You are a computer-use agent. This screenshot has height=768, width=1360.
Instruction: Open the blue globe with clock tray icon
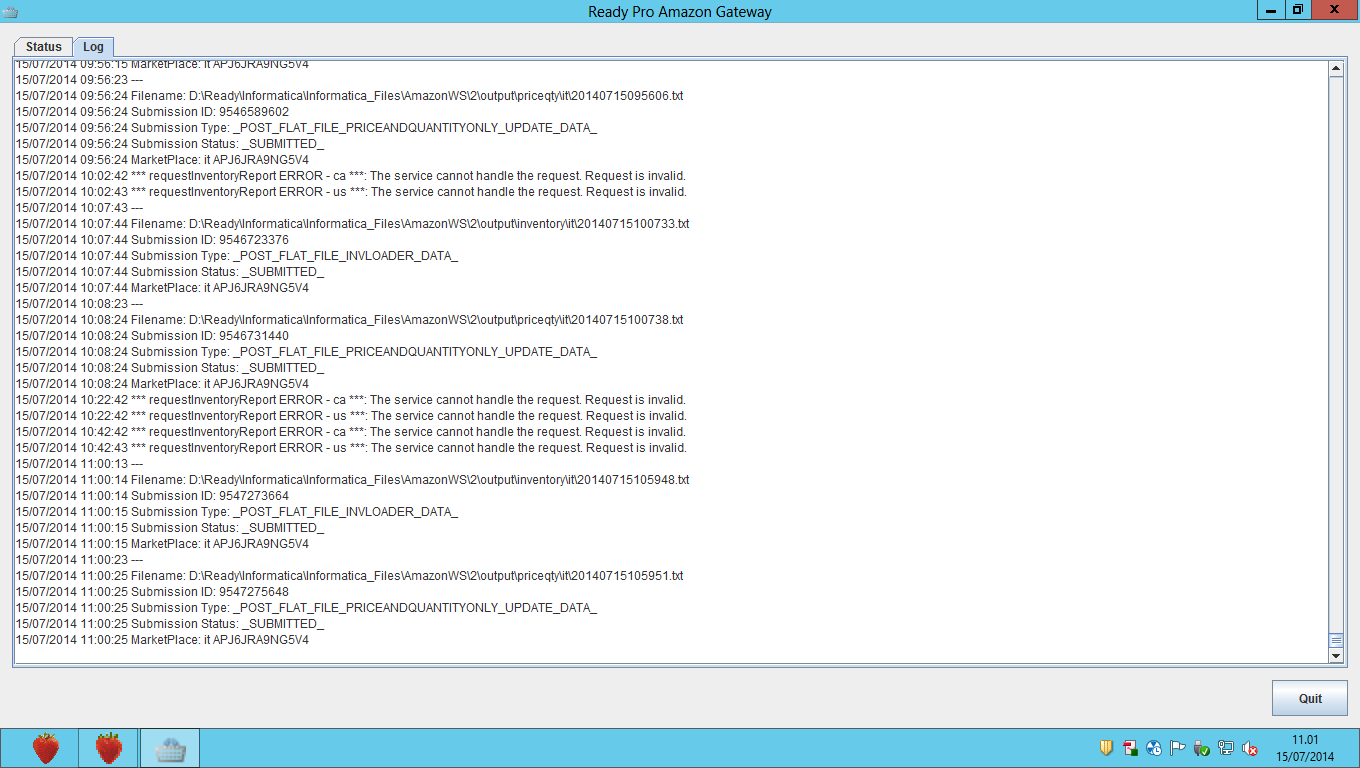1154,748
